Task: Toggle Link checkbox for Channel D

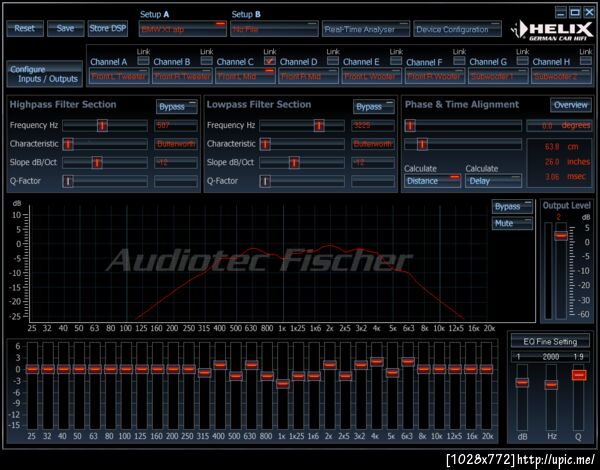Action: pyautogui.click(x=333, y=60)
